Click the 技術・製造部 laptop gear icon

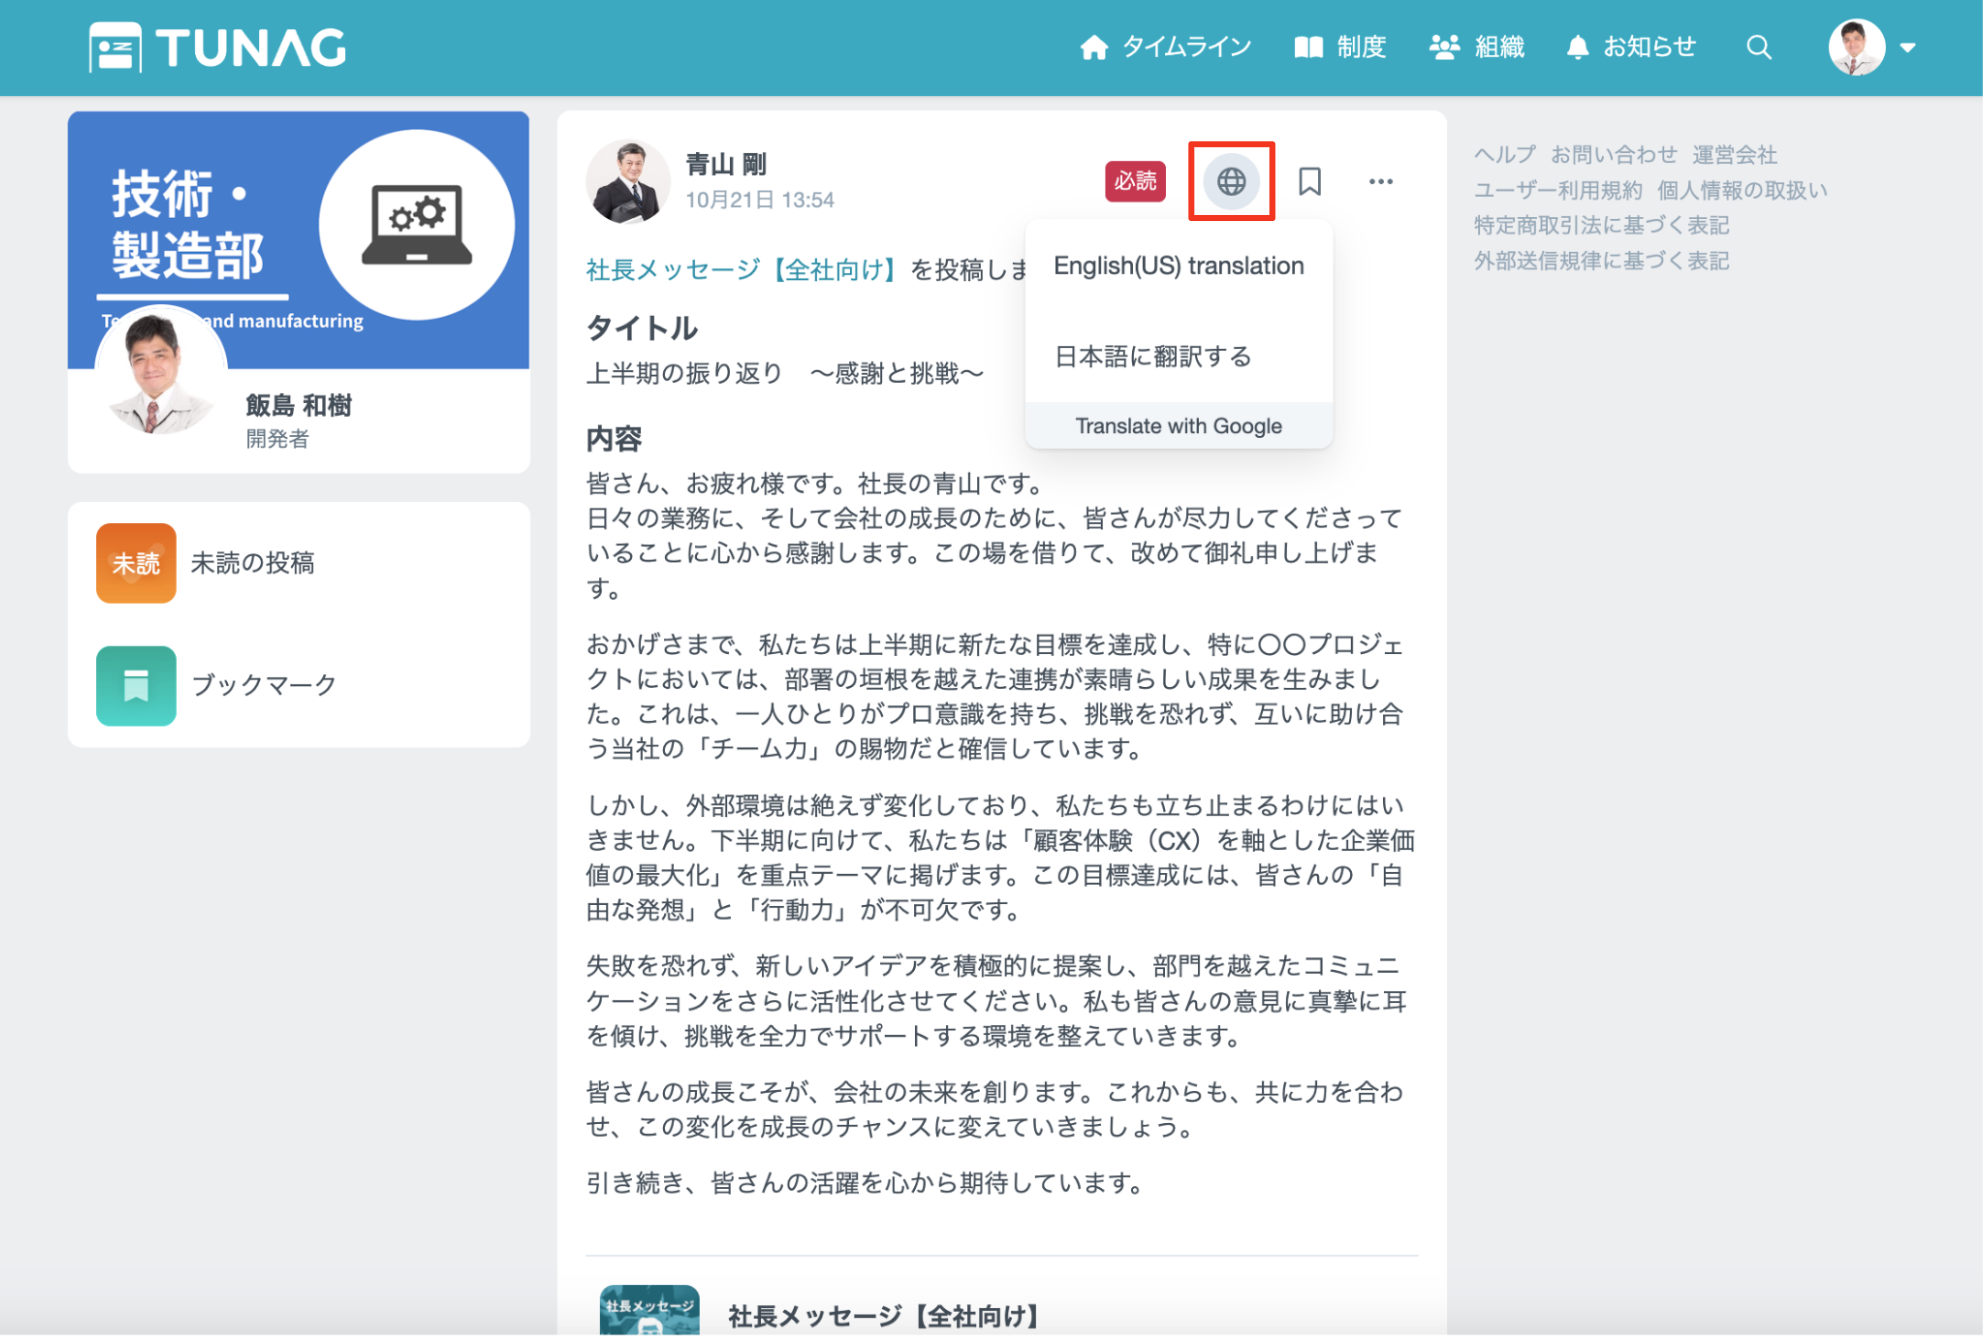point(416,224)
